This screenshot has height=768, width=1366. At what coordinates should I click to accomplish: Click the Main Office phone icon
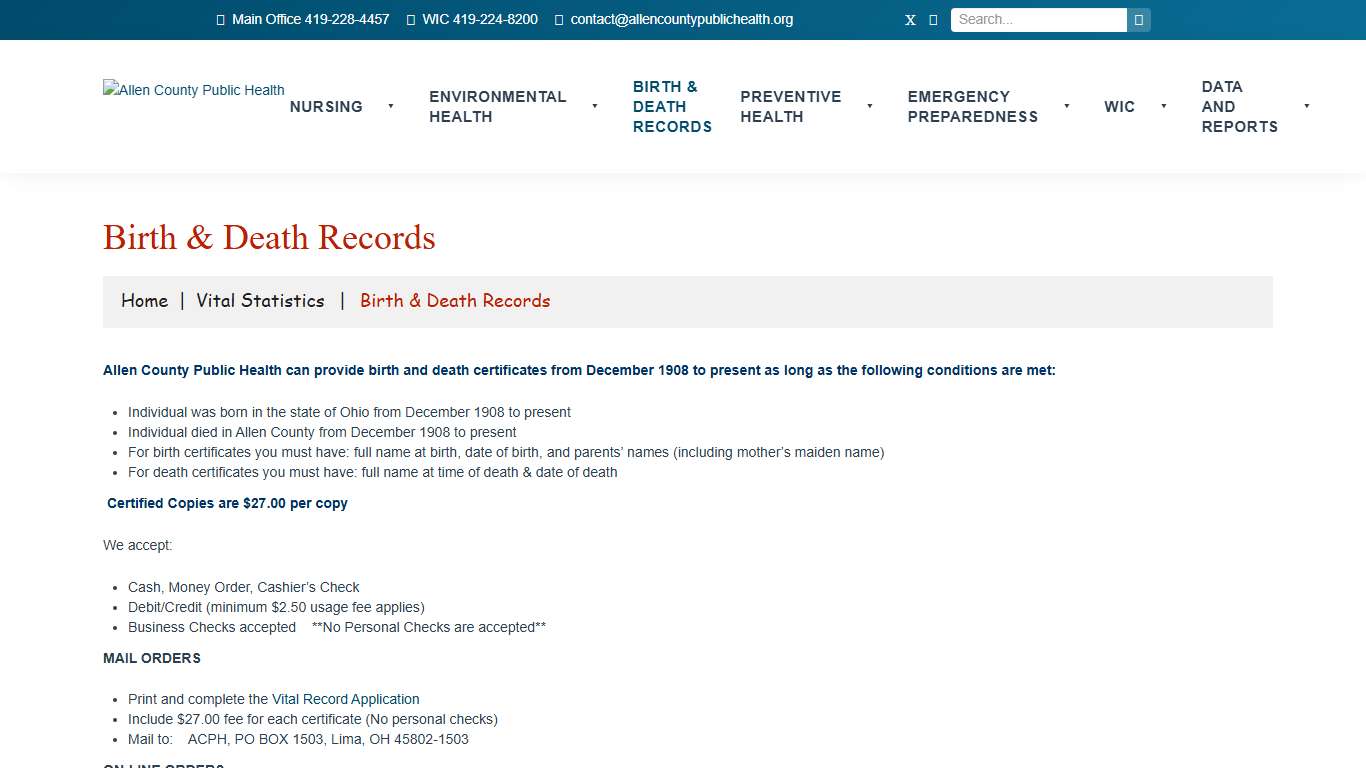(220, 19)
